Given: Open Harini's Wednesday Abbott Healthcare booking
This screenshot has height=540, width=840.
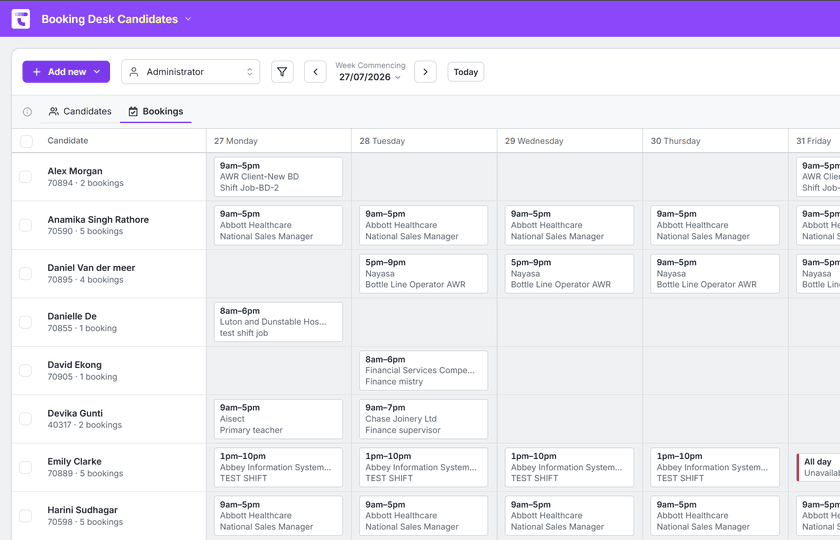Looking at the screenshot, I should 569,515.
